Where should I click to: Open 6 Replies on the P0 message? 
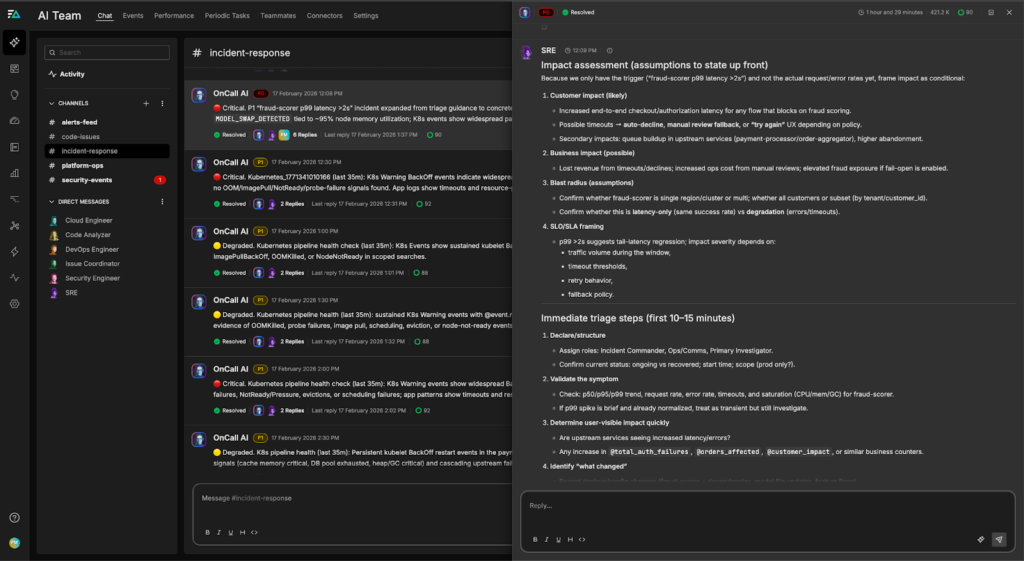304,134
